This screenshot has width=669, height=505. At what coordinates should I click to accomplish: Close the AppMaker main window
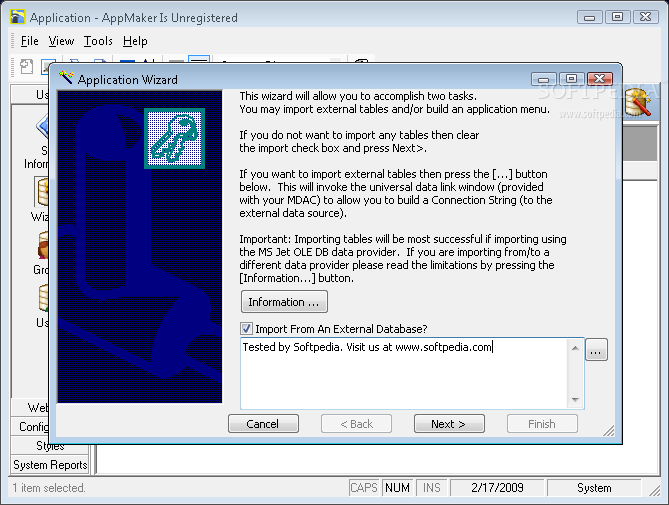pos(646,17)
